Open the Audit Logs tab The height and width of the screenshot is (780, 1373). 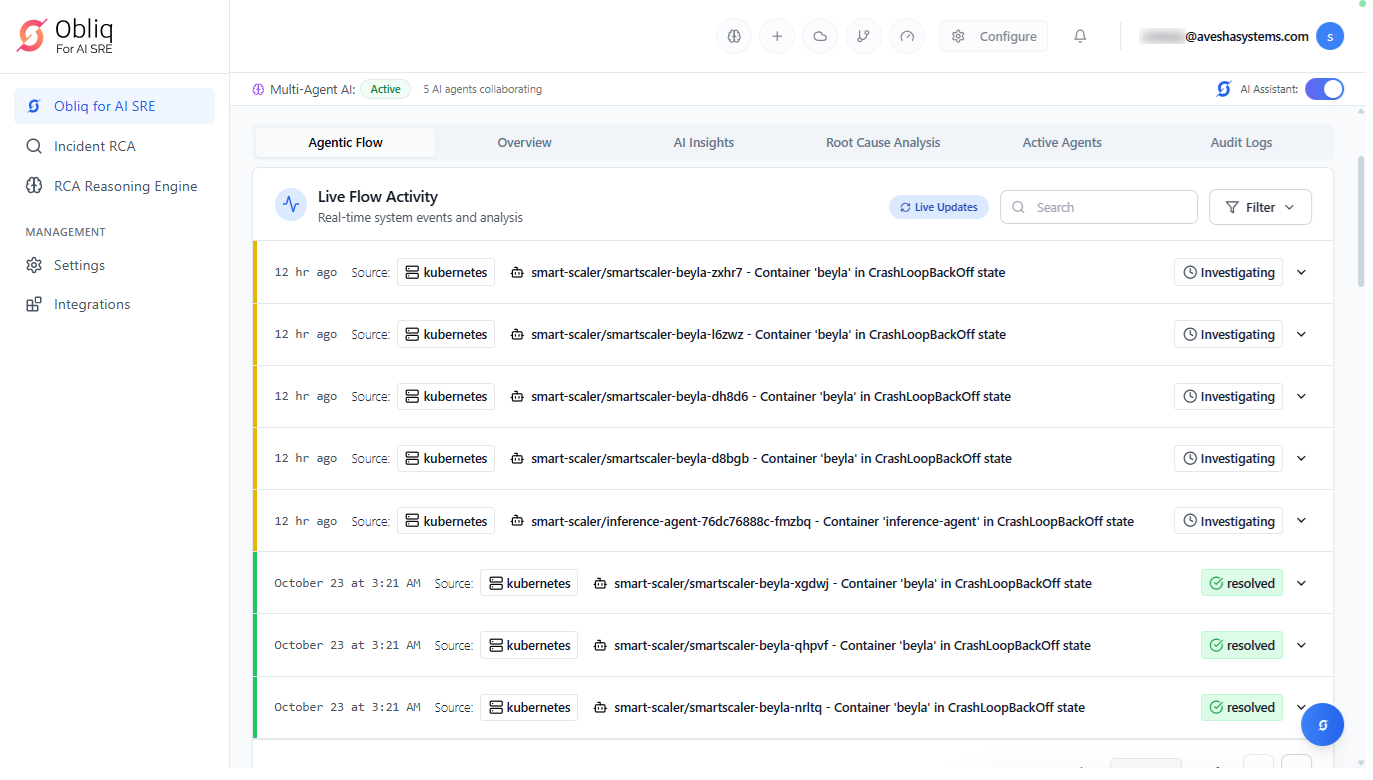tap(1241, 143)
